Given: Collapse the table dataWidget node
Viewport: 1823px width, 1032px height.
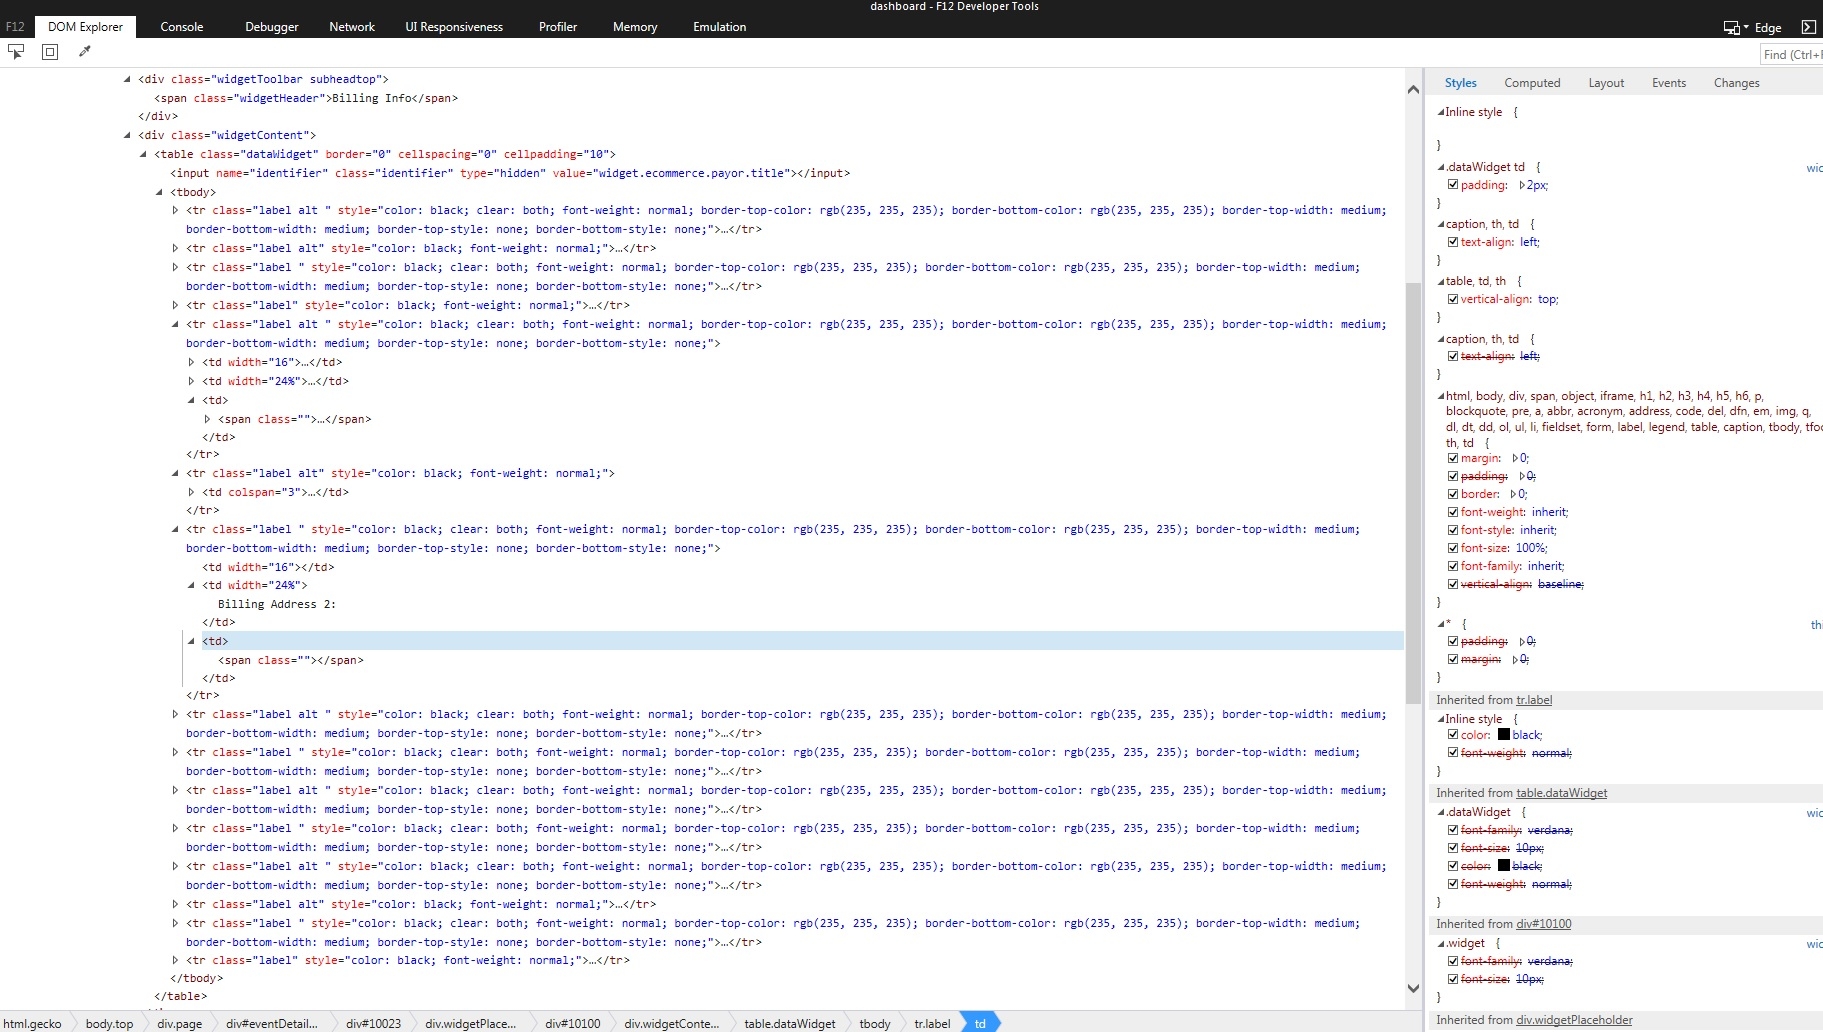Looking at the screenshot, I should [x=143, y=155].
